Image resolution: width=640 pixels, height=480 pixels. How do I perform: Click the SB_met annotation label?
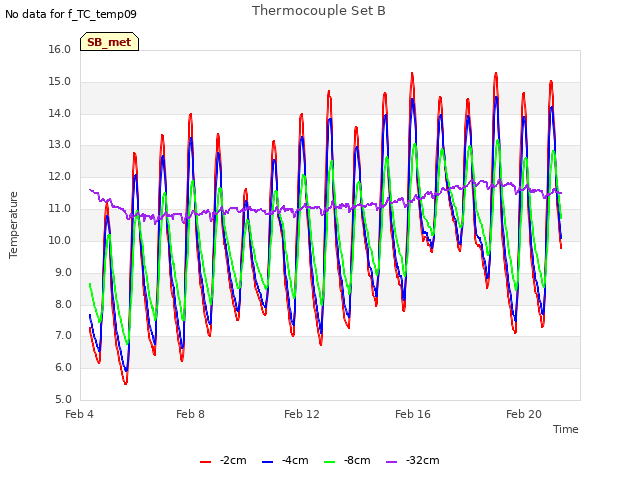(x=109, y=42)
